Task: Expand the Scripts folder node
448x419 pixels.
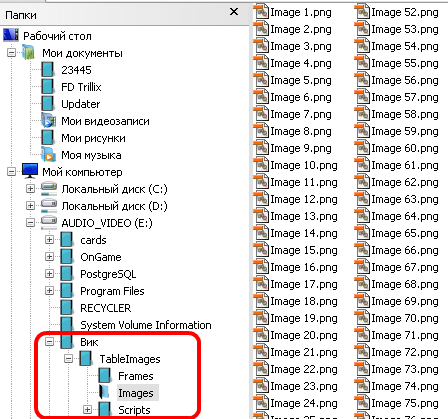Action: pyautogui.click(x=87, y=410)
